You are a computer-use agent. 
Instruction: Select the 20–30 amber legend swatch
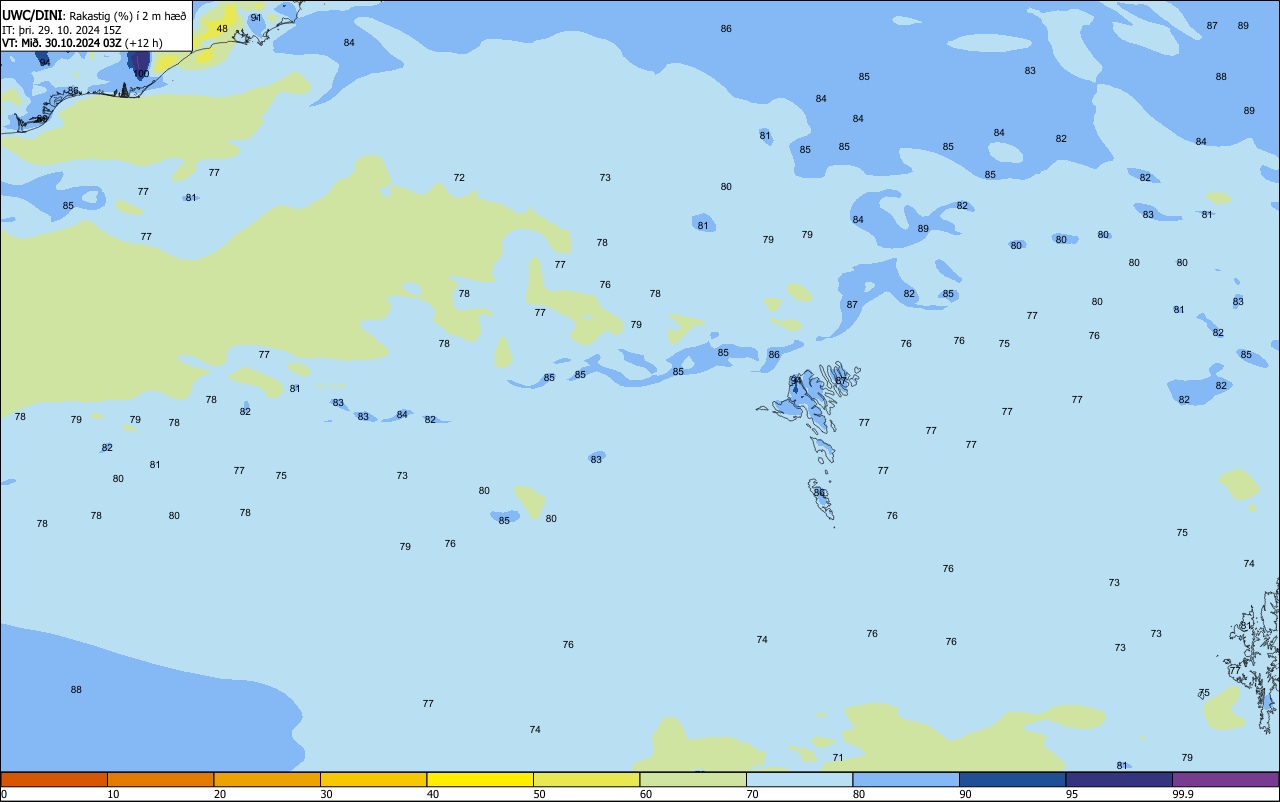pos(267,779)
